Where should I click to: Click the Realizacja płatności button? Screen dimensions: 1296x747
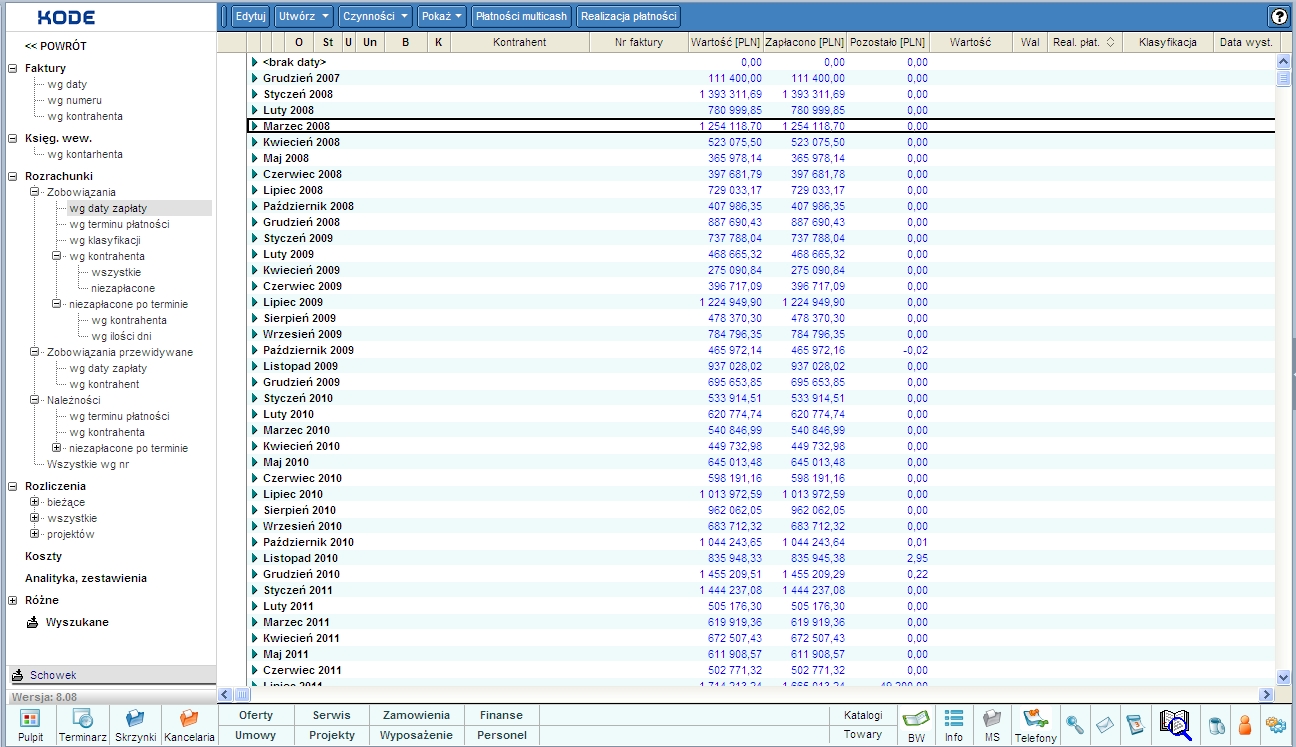(x=628, y=16)
